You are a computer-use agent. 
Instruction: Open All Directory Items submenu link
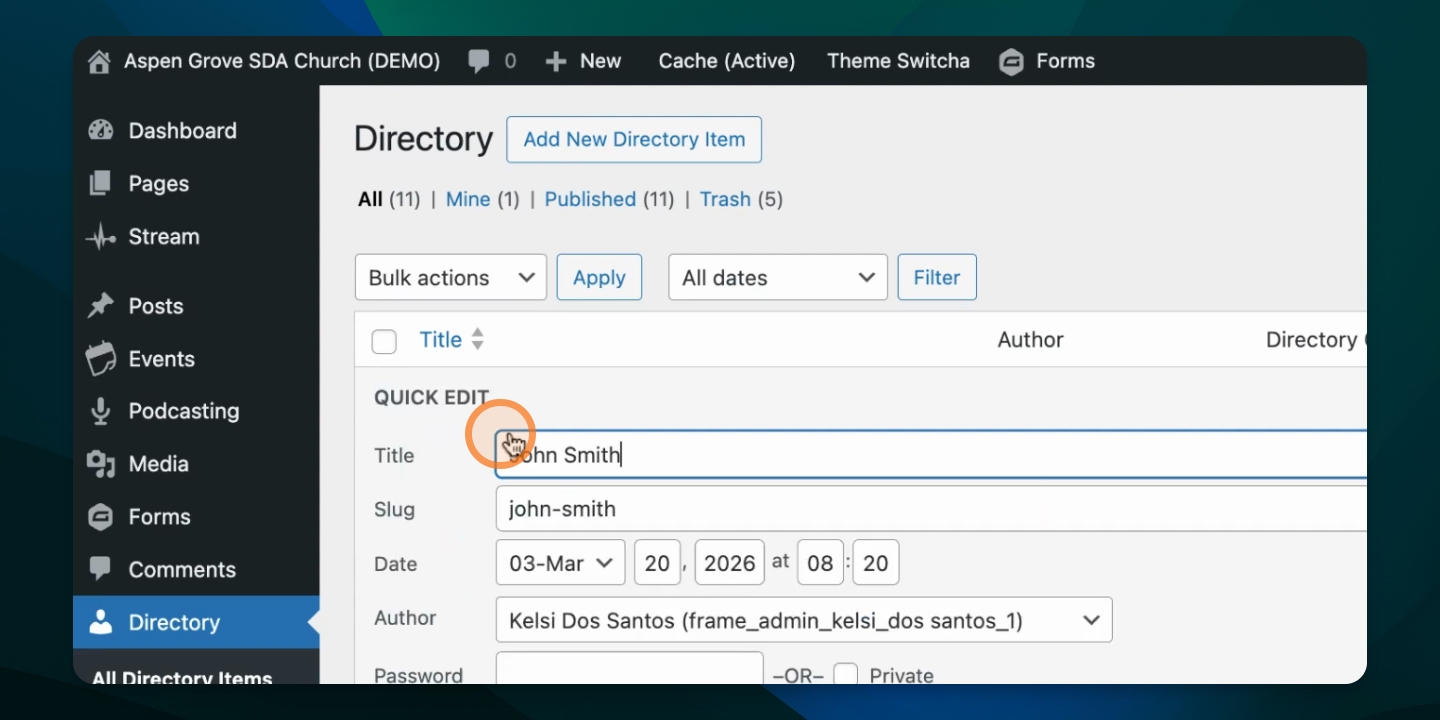[x=182, y=678]
